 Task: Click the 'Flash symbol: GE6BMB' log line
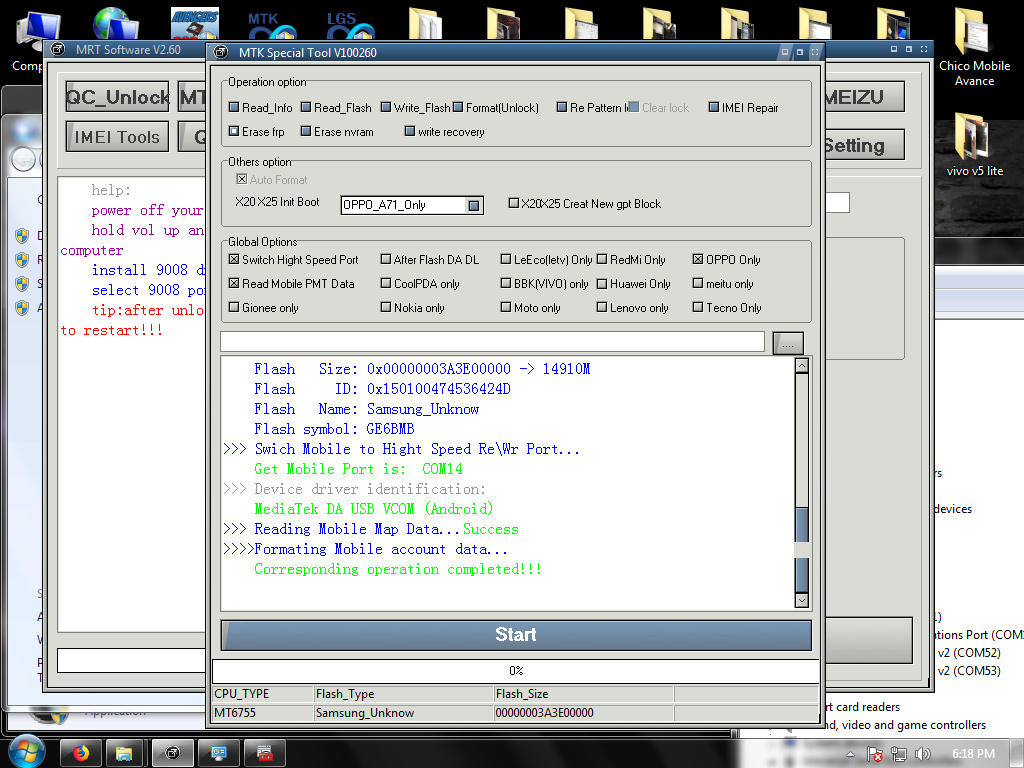pos(334,429)
